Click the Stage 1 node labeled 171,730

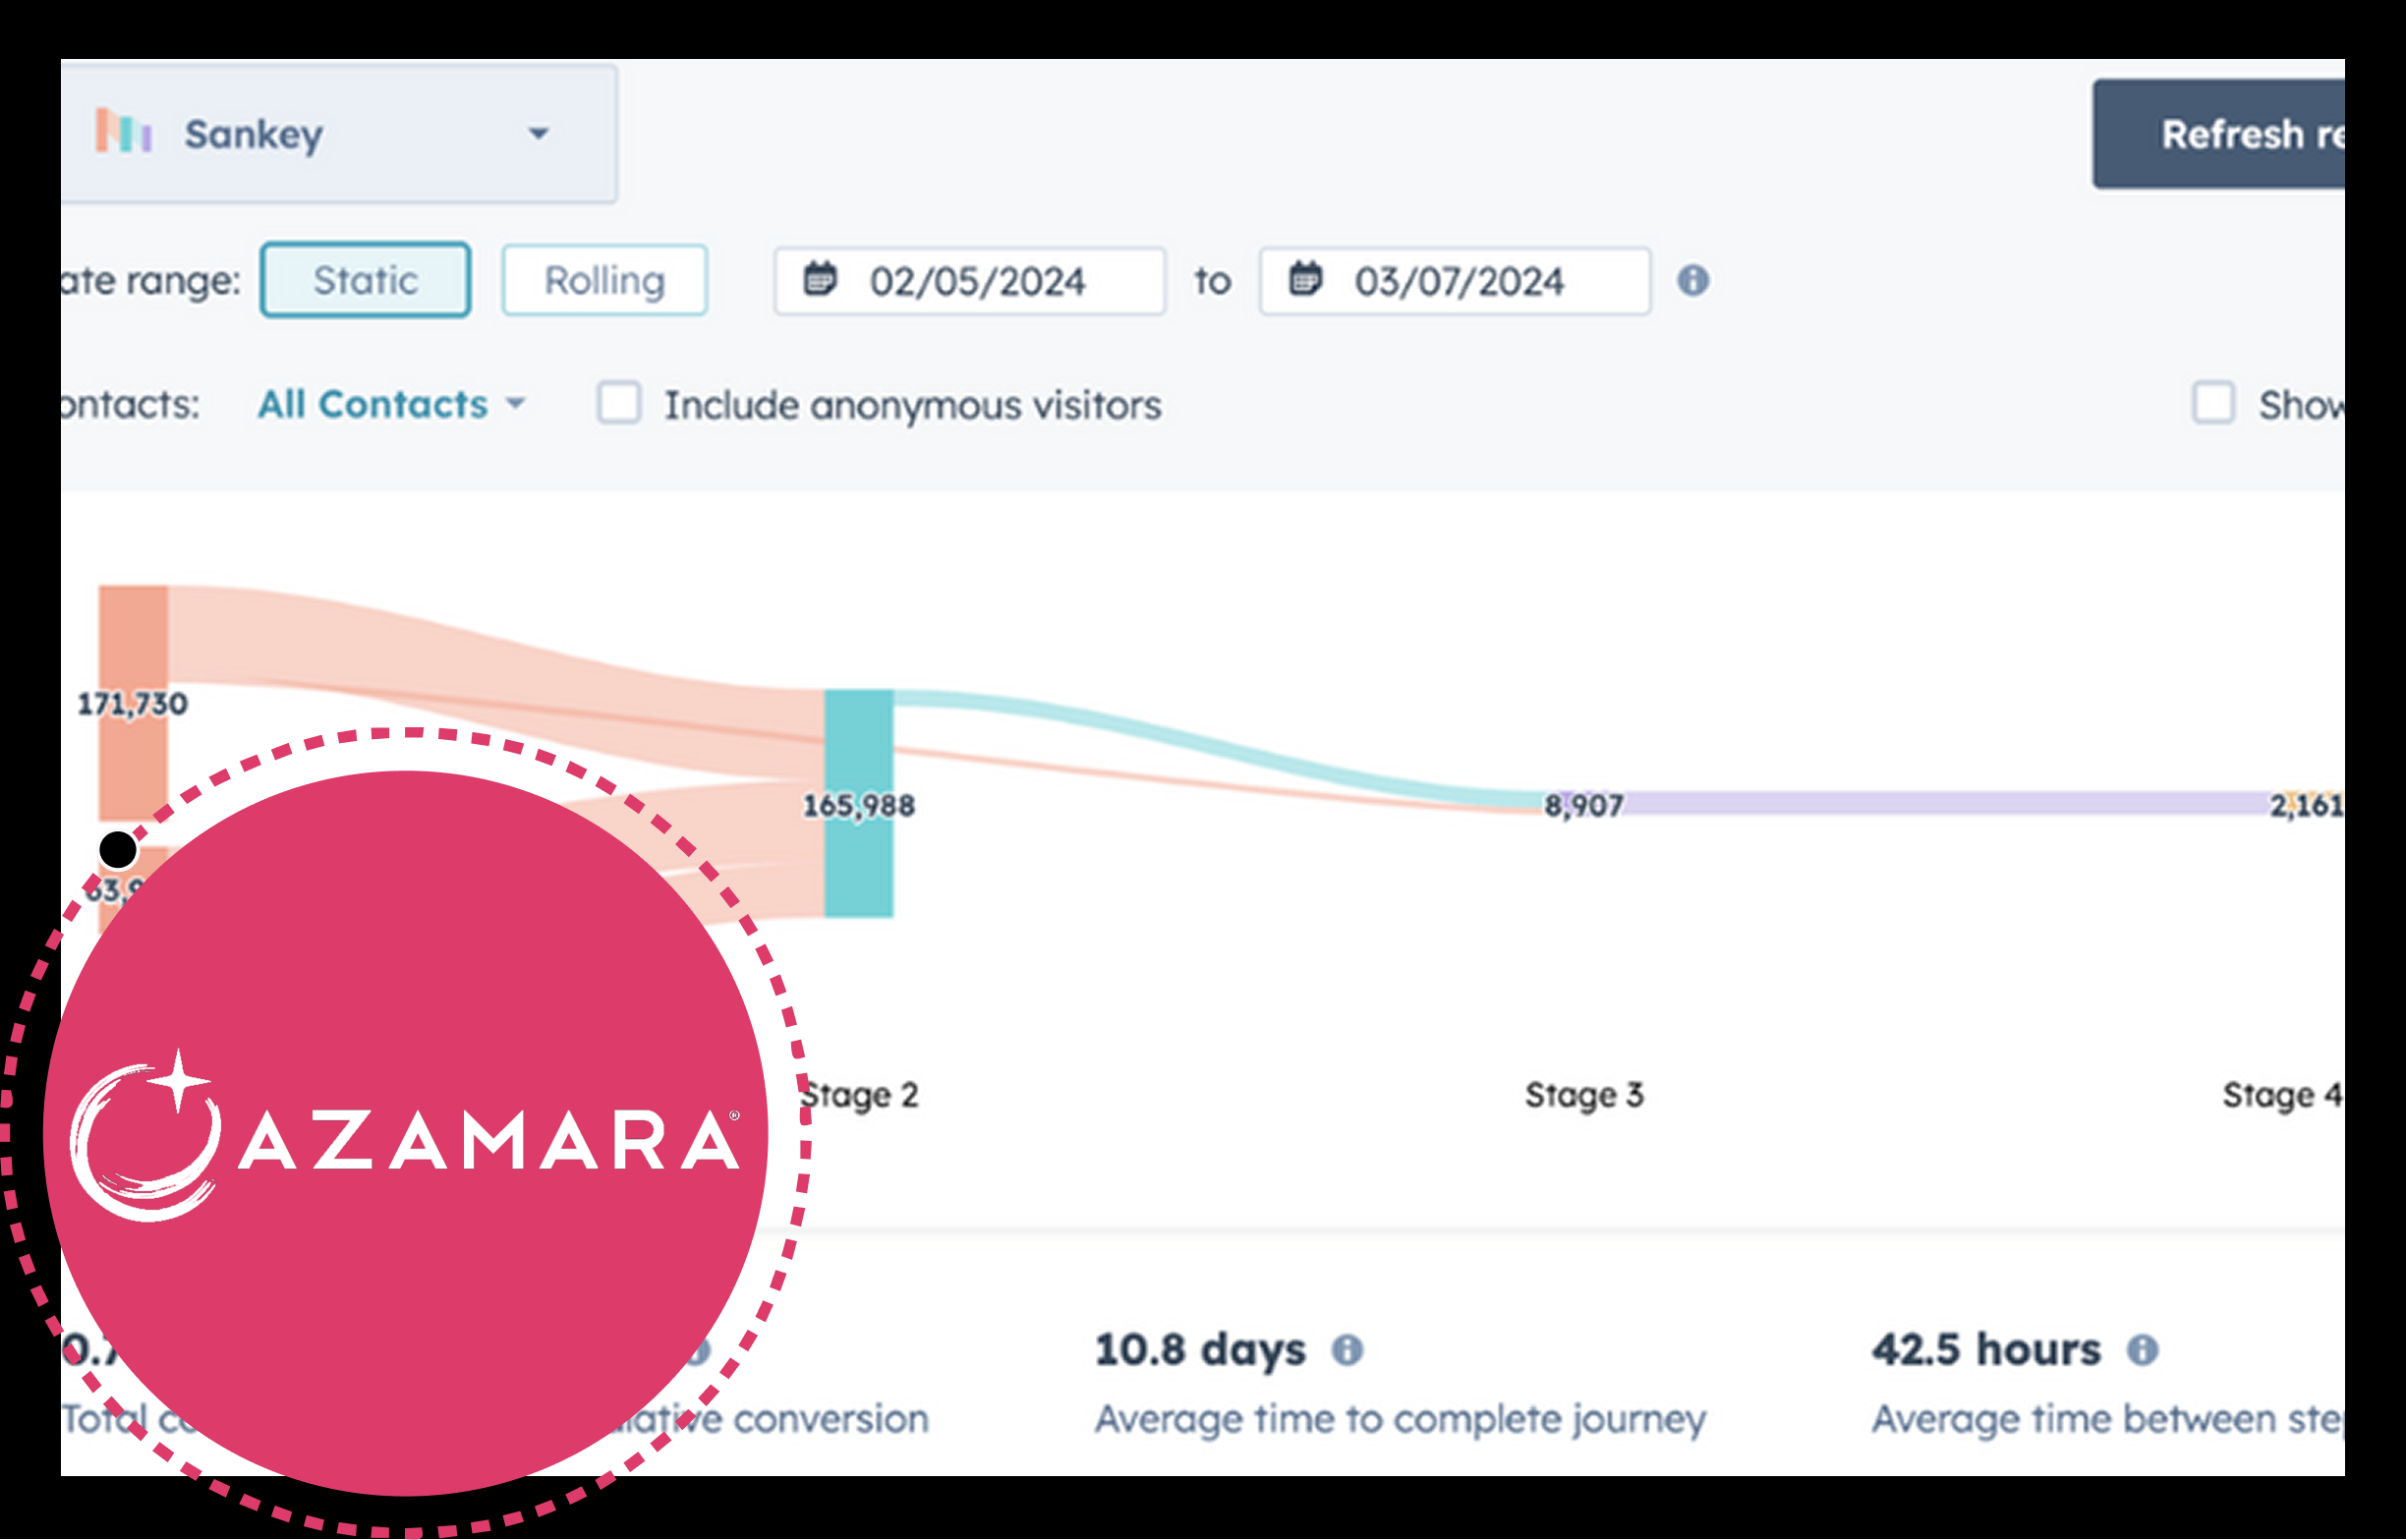[x=133, y=703]
